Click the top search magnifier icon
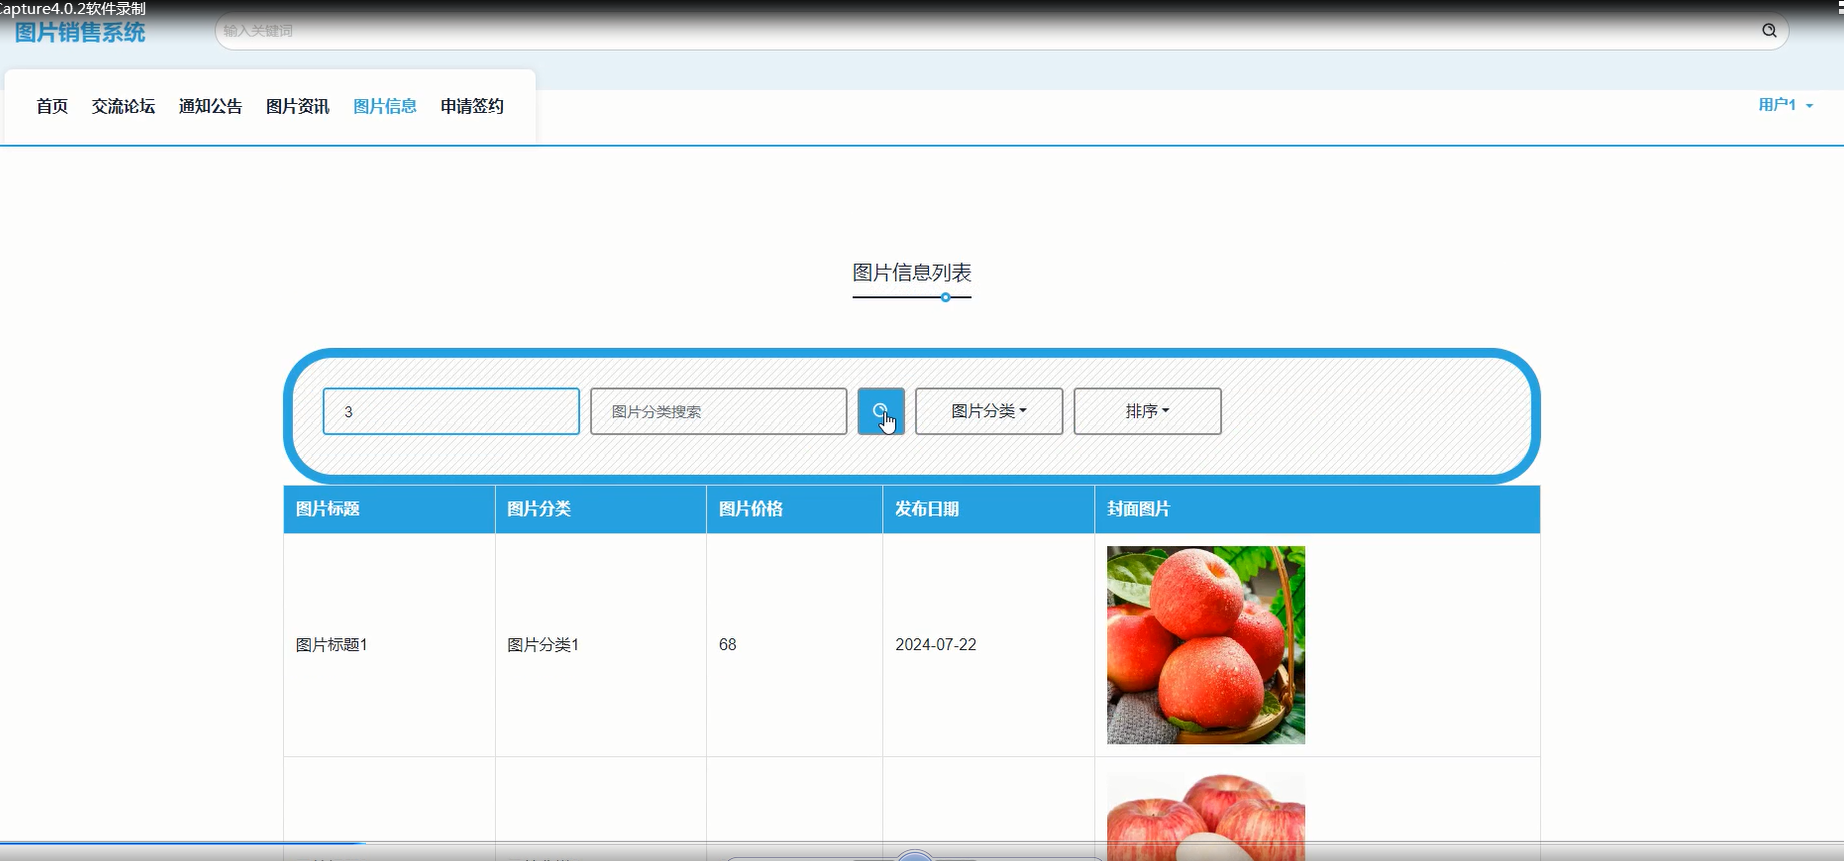The height and width of the screenshot is (861, 1844). [x=1769, y=30]
